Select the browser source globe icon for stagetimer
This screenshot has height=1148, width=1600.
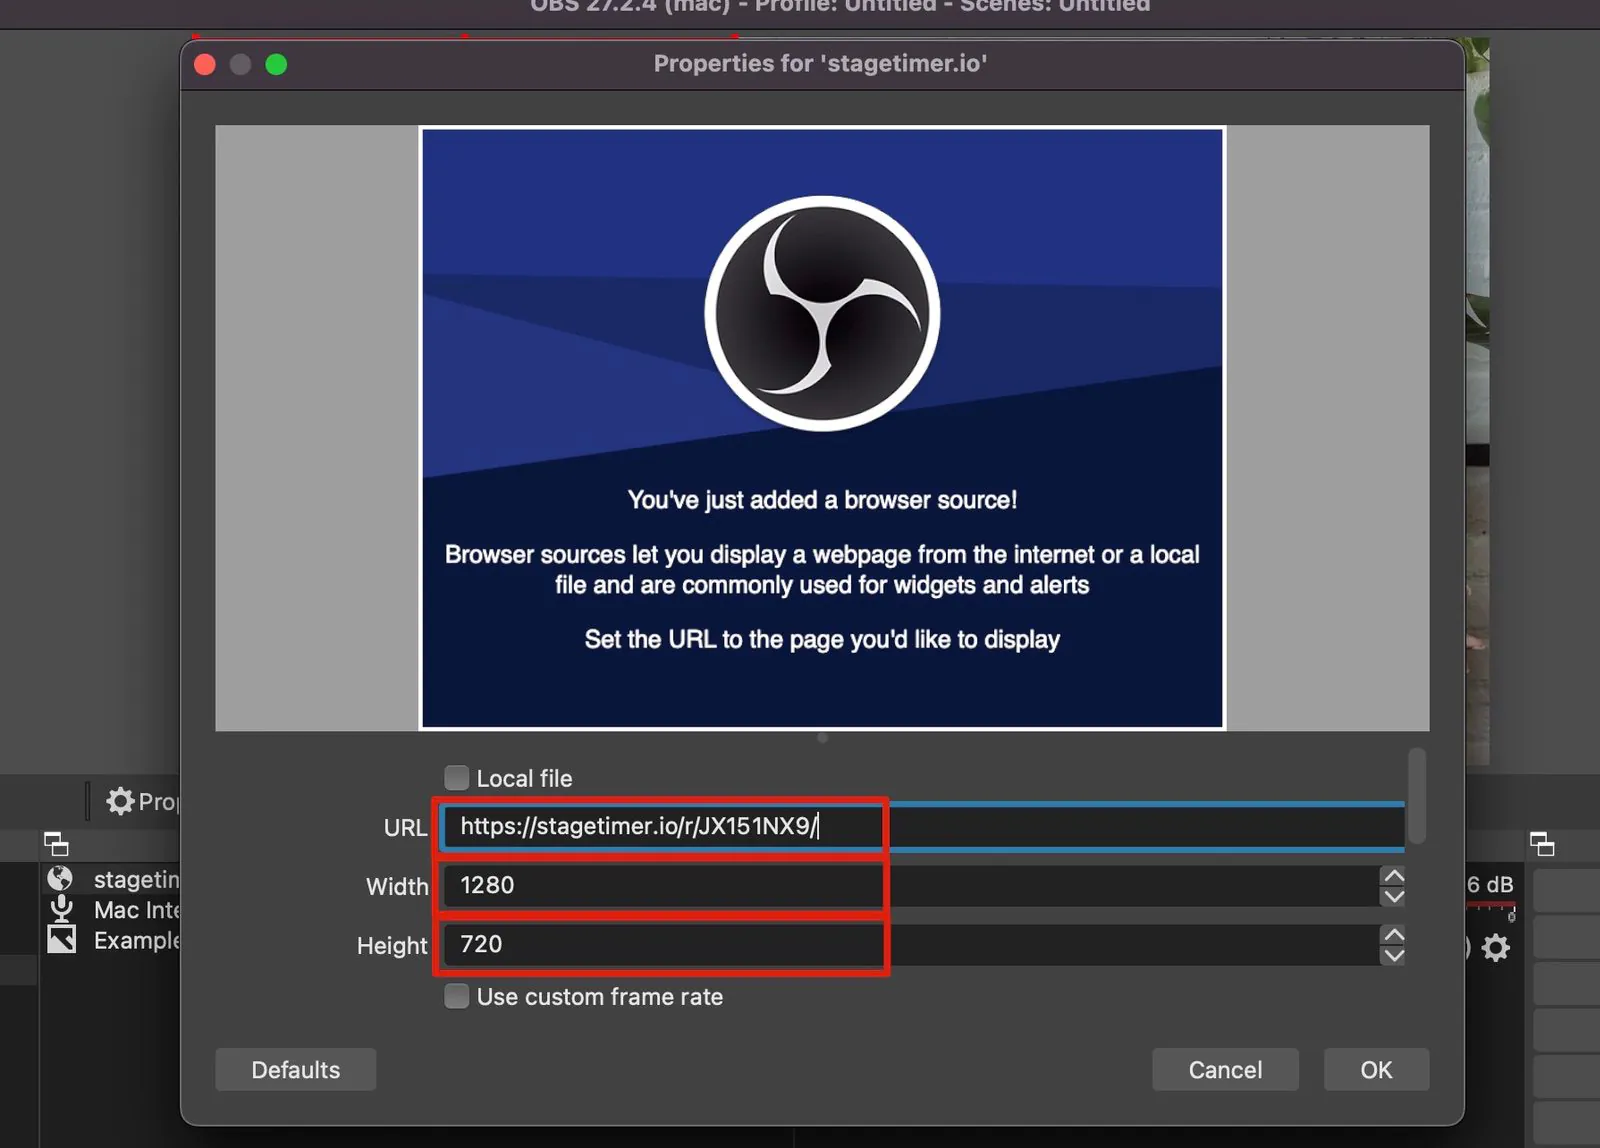tap(60, 878)
